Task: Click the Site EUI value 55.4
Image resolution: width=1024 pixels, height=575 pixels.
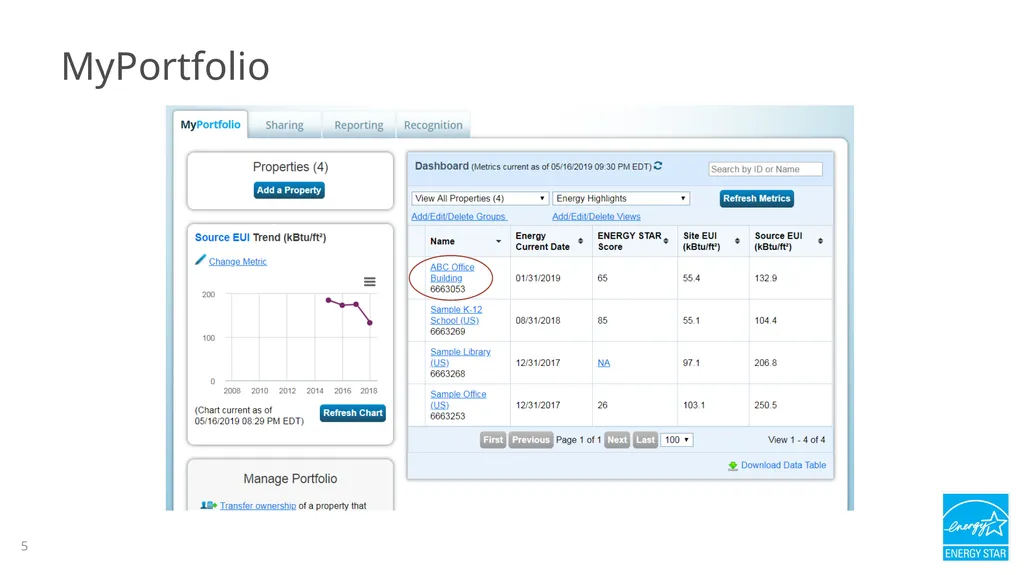Action: [x=691, y=278]
